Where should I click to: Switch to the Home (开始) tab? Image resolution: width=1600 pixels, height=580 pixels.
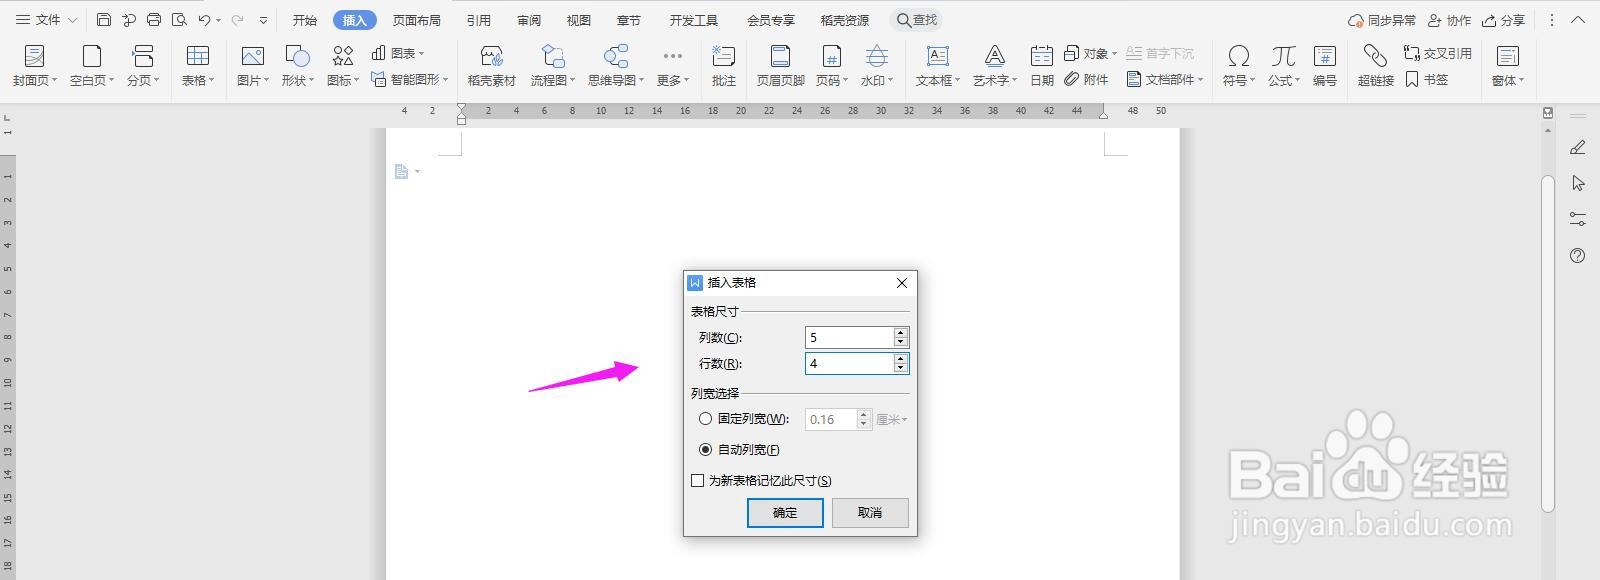[304, 20]
